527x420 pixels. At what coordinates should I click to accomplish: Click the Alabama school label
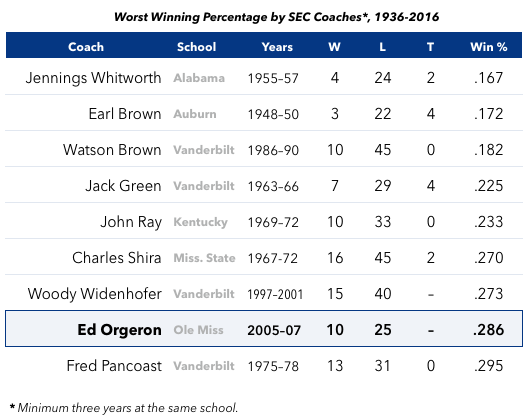pos(199,78)
